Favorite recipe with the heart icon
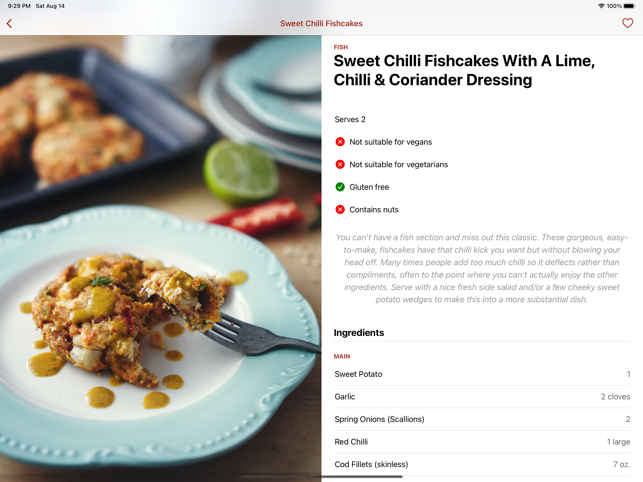This screenshot has width=643, height=482. coord(627,23)
